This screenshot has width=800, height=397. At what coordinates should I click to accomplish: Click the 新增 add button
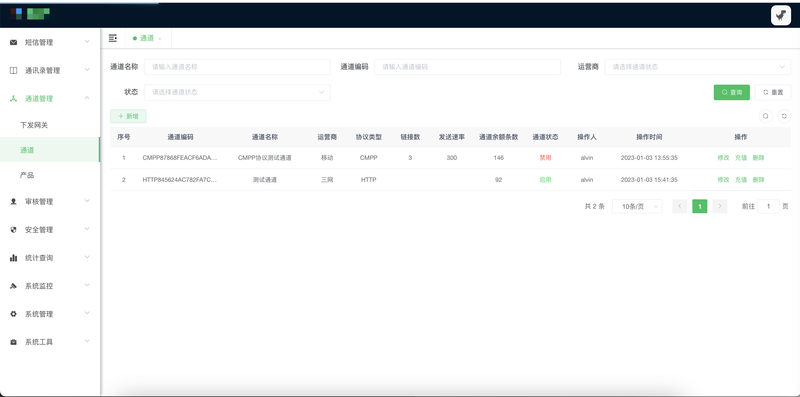tap(128, 116)
